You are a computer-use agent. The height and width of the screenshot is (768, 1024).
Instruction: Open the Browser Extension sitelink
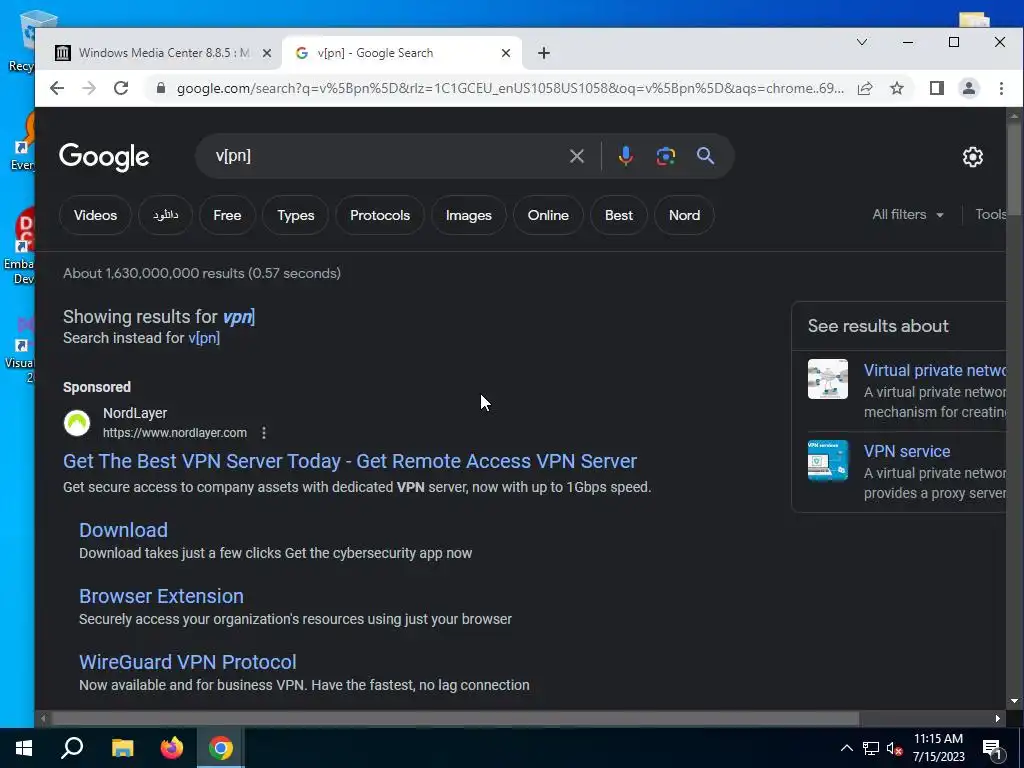161,596
